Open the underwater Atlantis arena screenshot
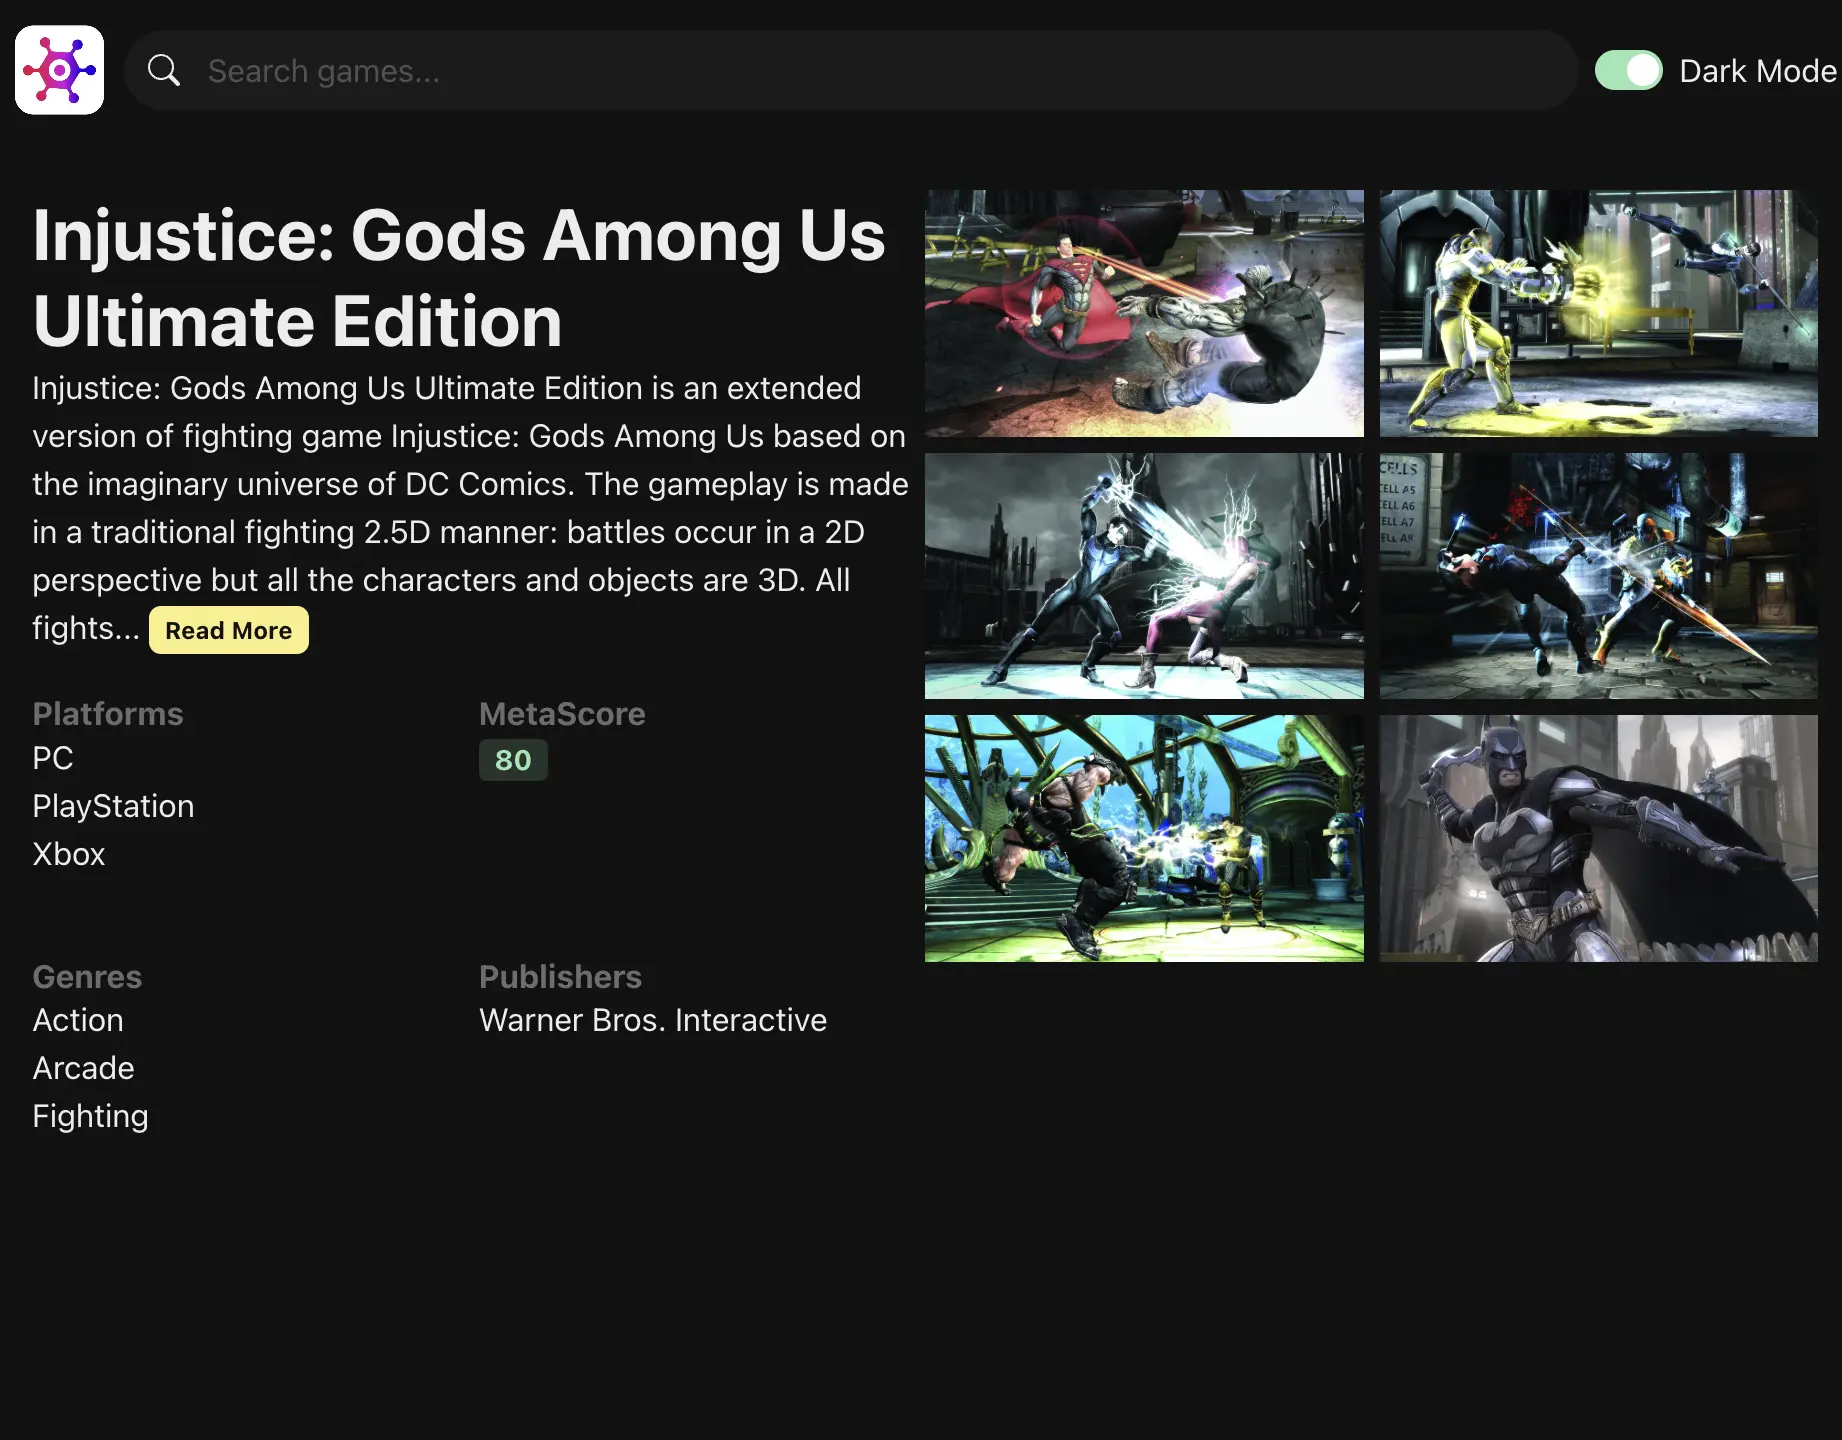 coord(1144,838)
